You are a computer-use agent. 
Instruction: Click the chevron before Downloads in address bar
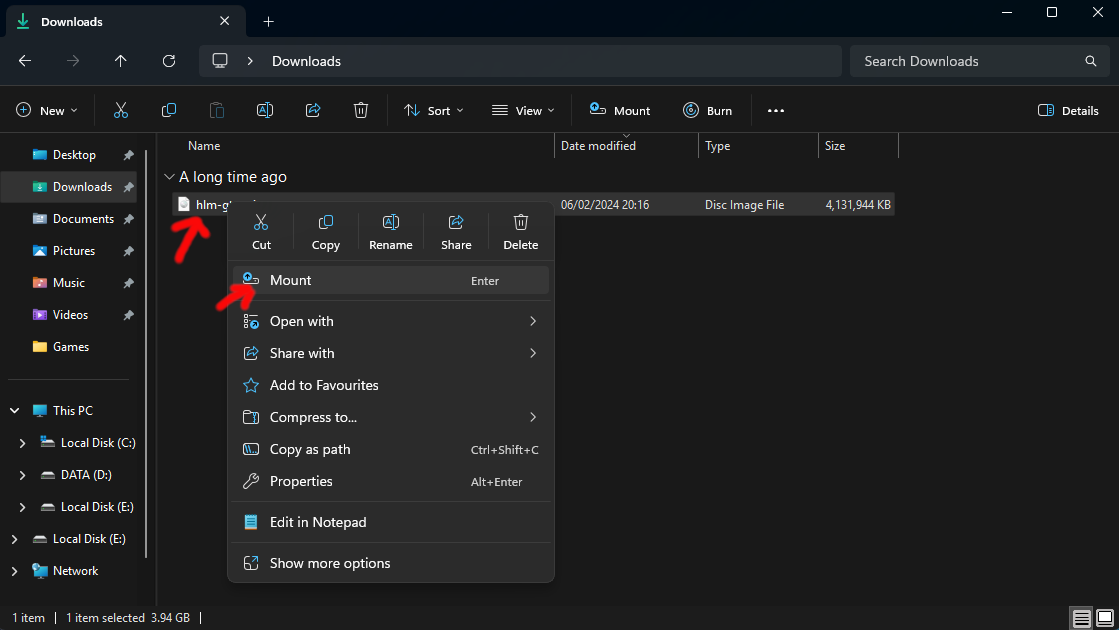(x=250, y=61)
